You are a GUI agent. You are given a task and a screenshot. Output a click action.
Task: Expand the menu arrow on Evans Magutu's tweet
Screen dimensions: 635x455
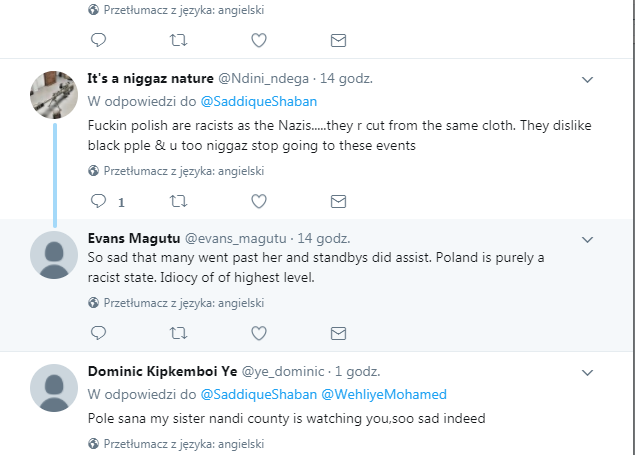587,239
